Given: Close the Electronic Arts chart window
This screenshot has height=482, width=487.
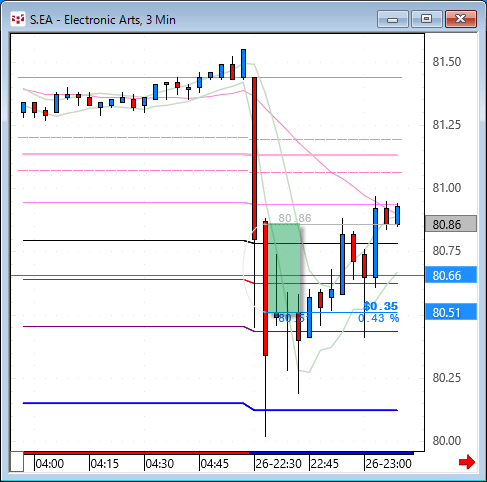Looking at the screenshot, I should click(461, 19).
